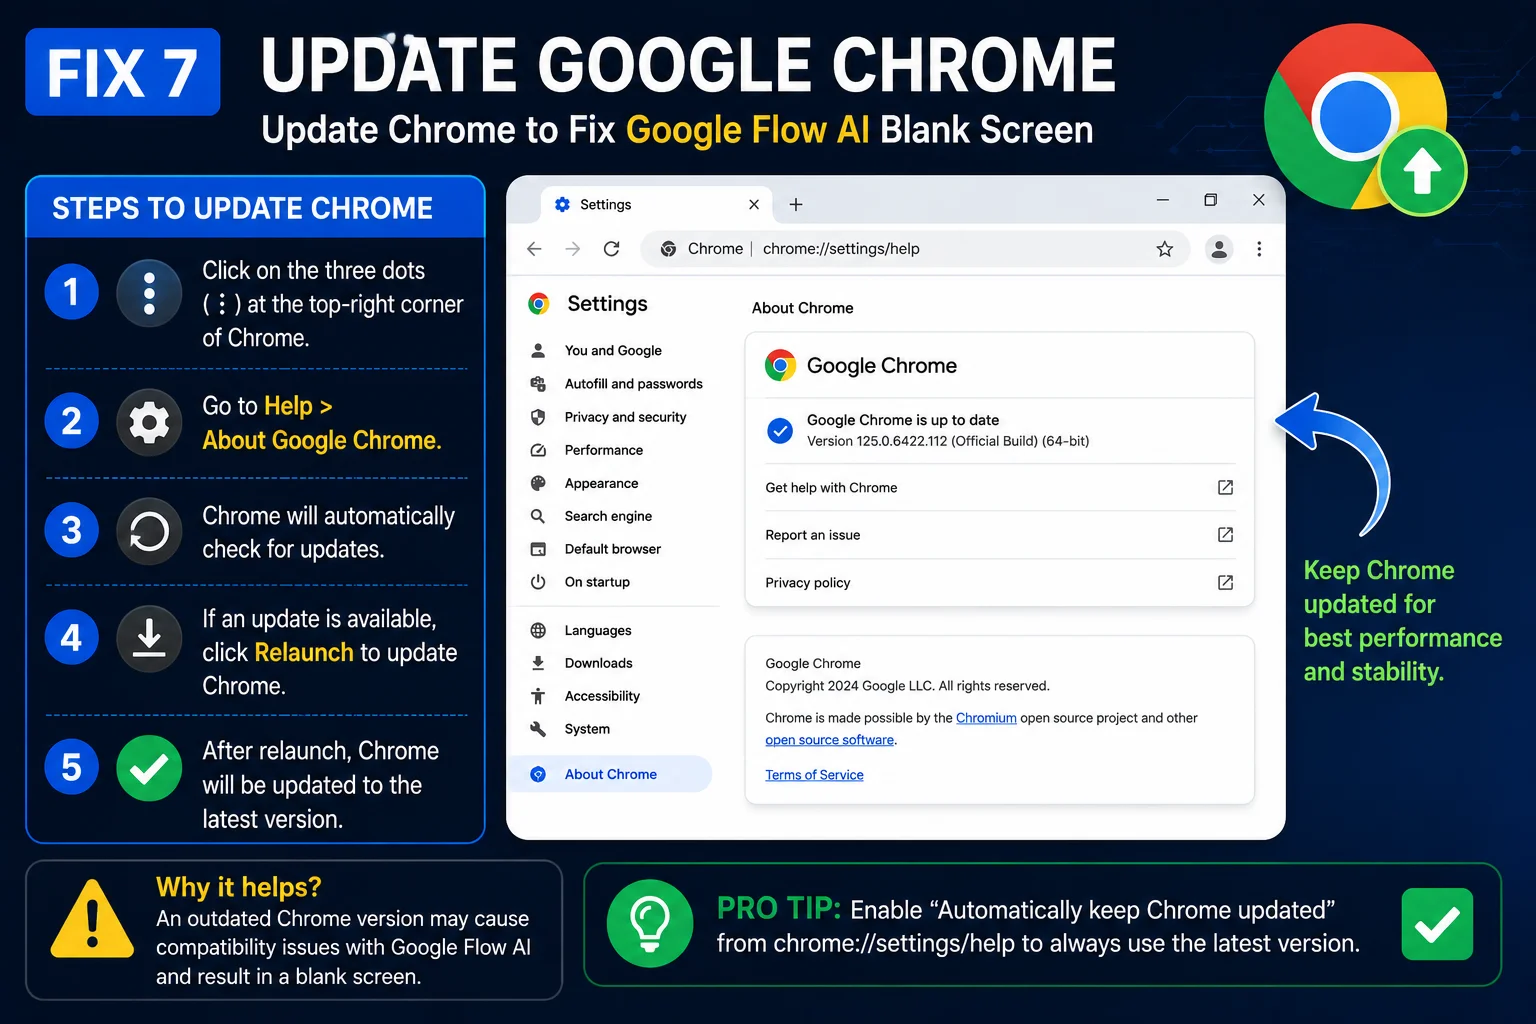This screenshot has width=1536, height=1024.
Task: Open You and Google settings
Action: coord(613,351)
